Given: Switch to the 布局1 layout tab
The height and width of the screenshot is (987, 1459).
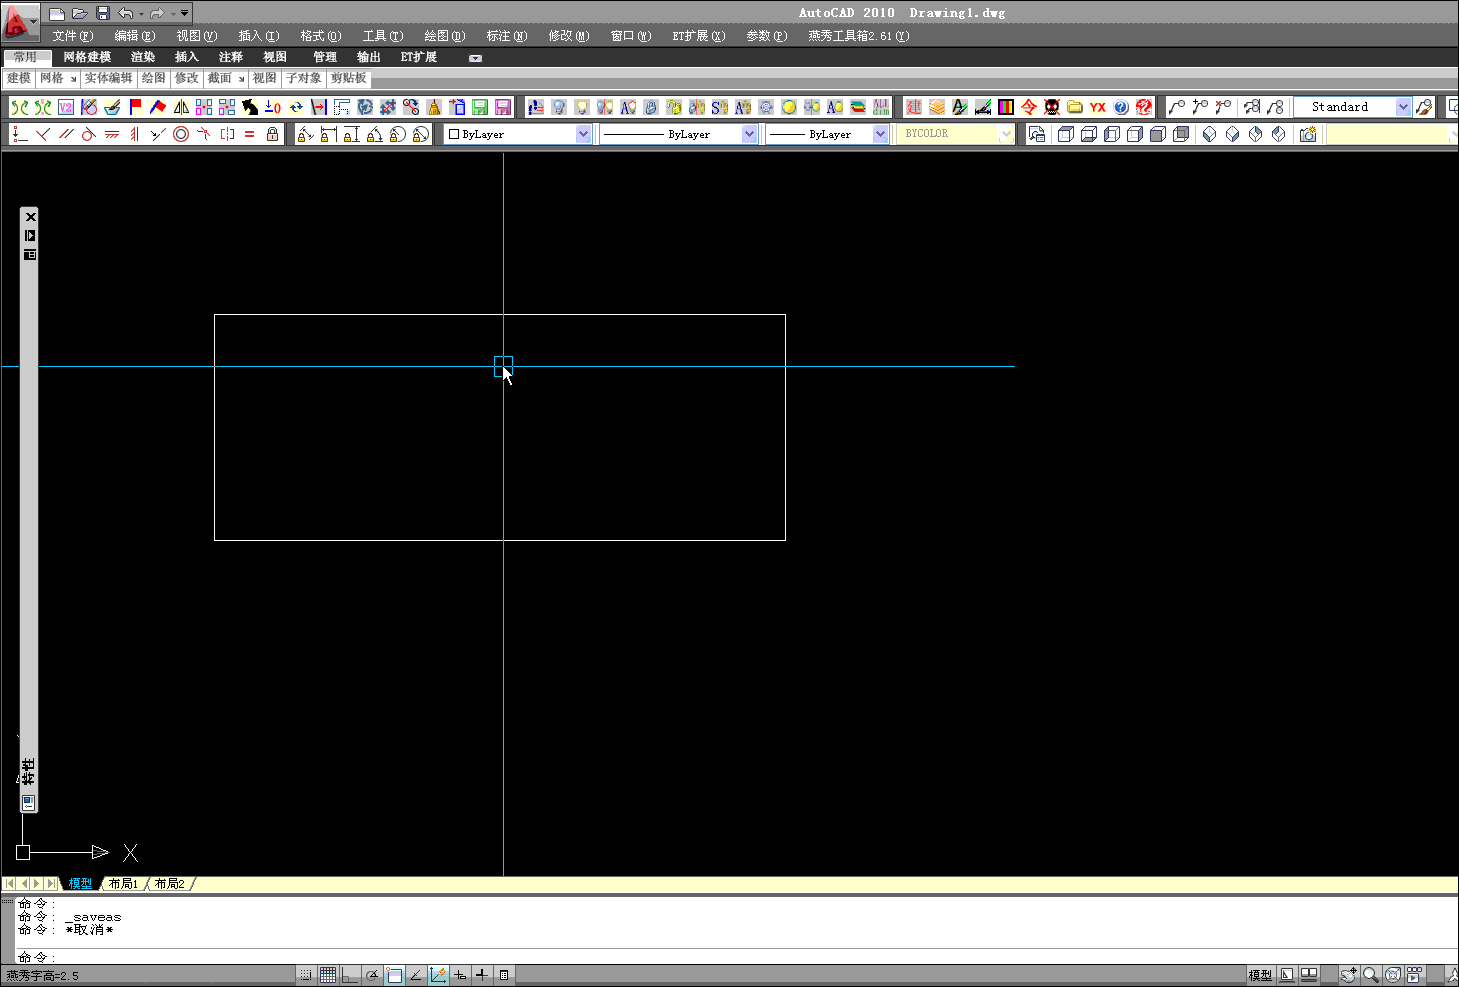Looking at the screenshot, I should (x=124, y=884).
